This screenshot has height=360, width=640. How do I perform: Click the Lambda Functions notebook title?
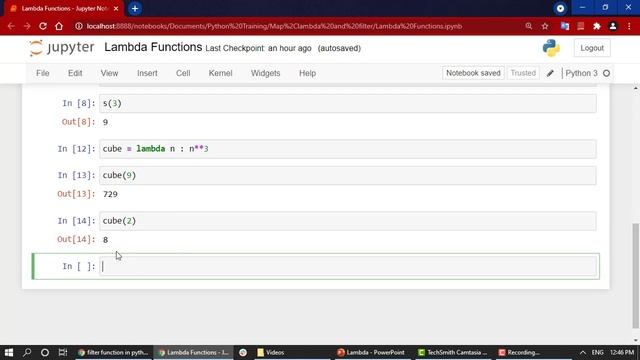pos(153,47)
